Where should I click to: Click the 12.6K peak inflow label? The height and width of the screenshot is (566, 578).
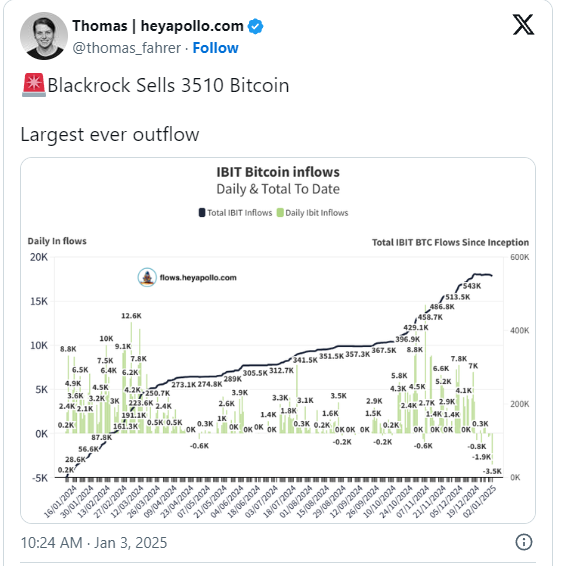[x=131, y=316]
